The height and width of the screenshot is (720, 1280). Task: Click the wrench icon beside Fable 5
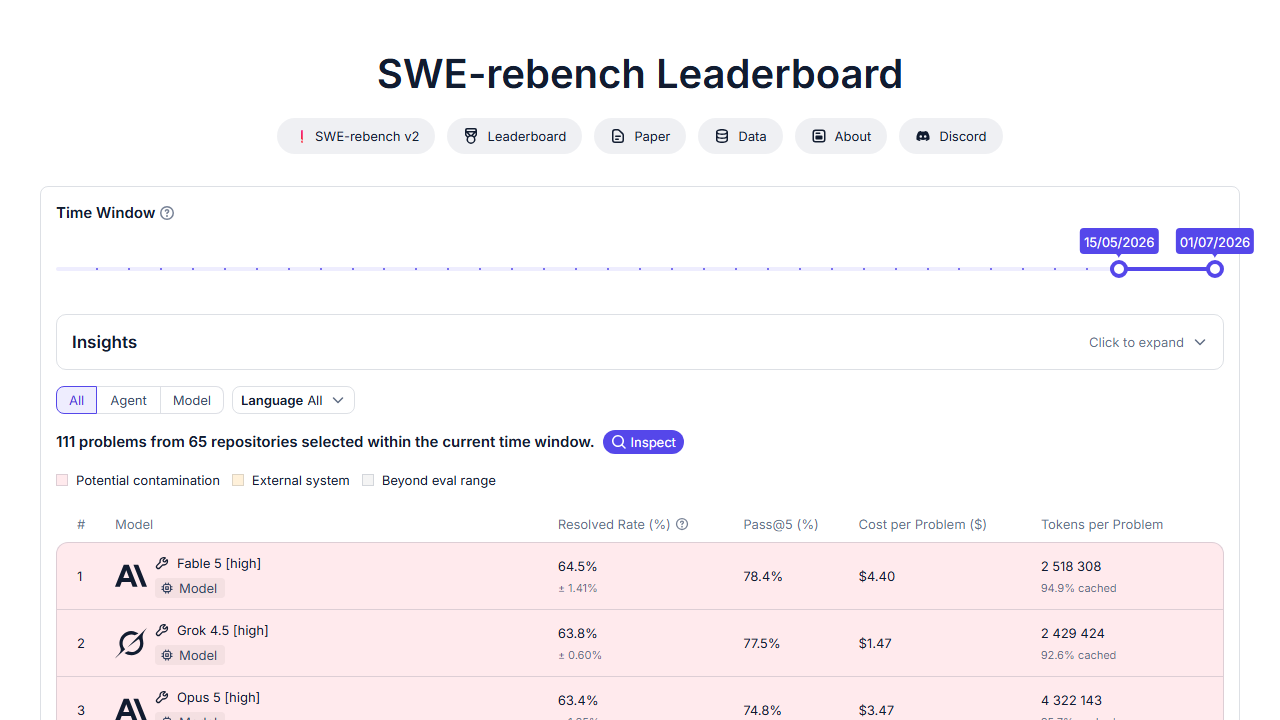click(x=162, y=563)
